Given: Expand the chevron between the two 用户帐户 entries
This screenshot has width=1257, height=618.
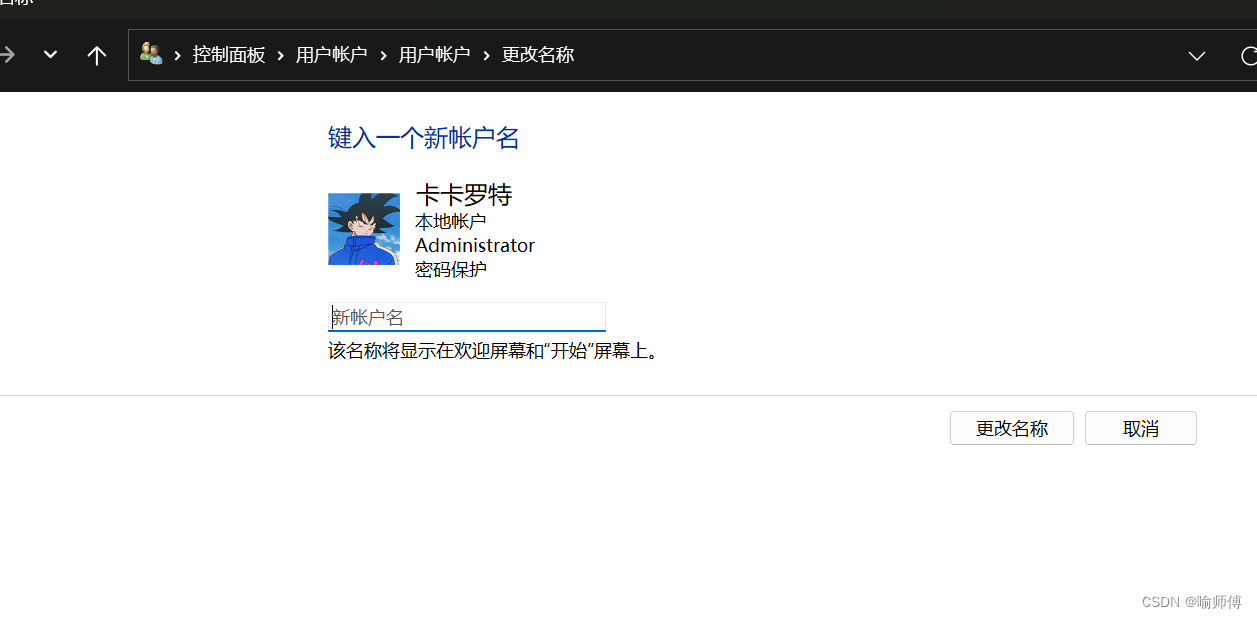Looking at the screenshot, I should click(383, 55).
